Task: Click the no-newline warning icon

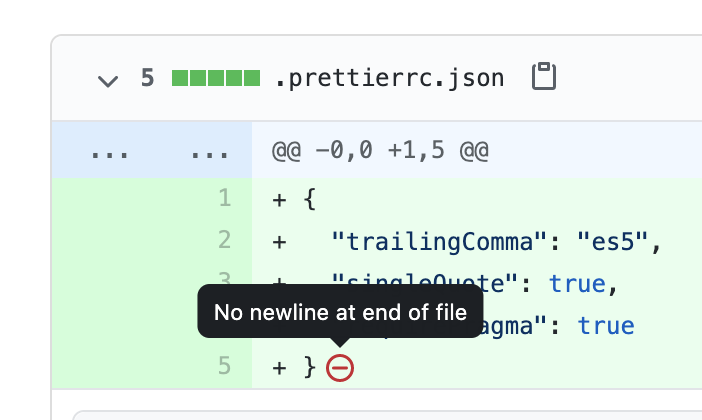Action: (340, 368)
